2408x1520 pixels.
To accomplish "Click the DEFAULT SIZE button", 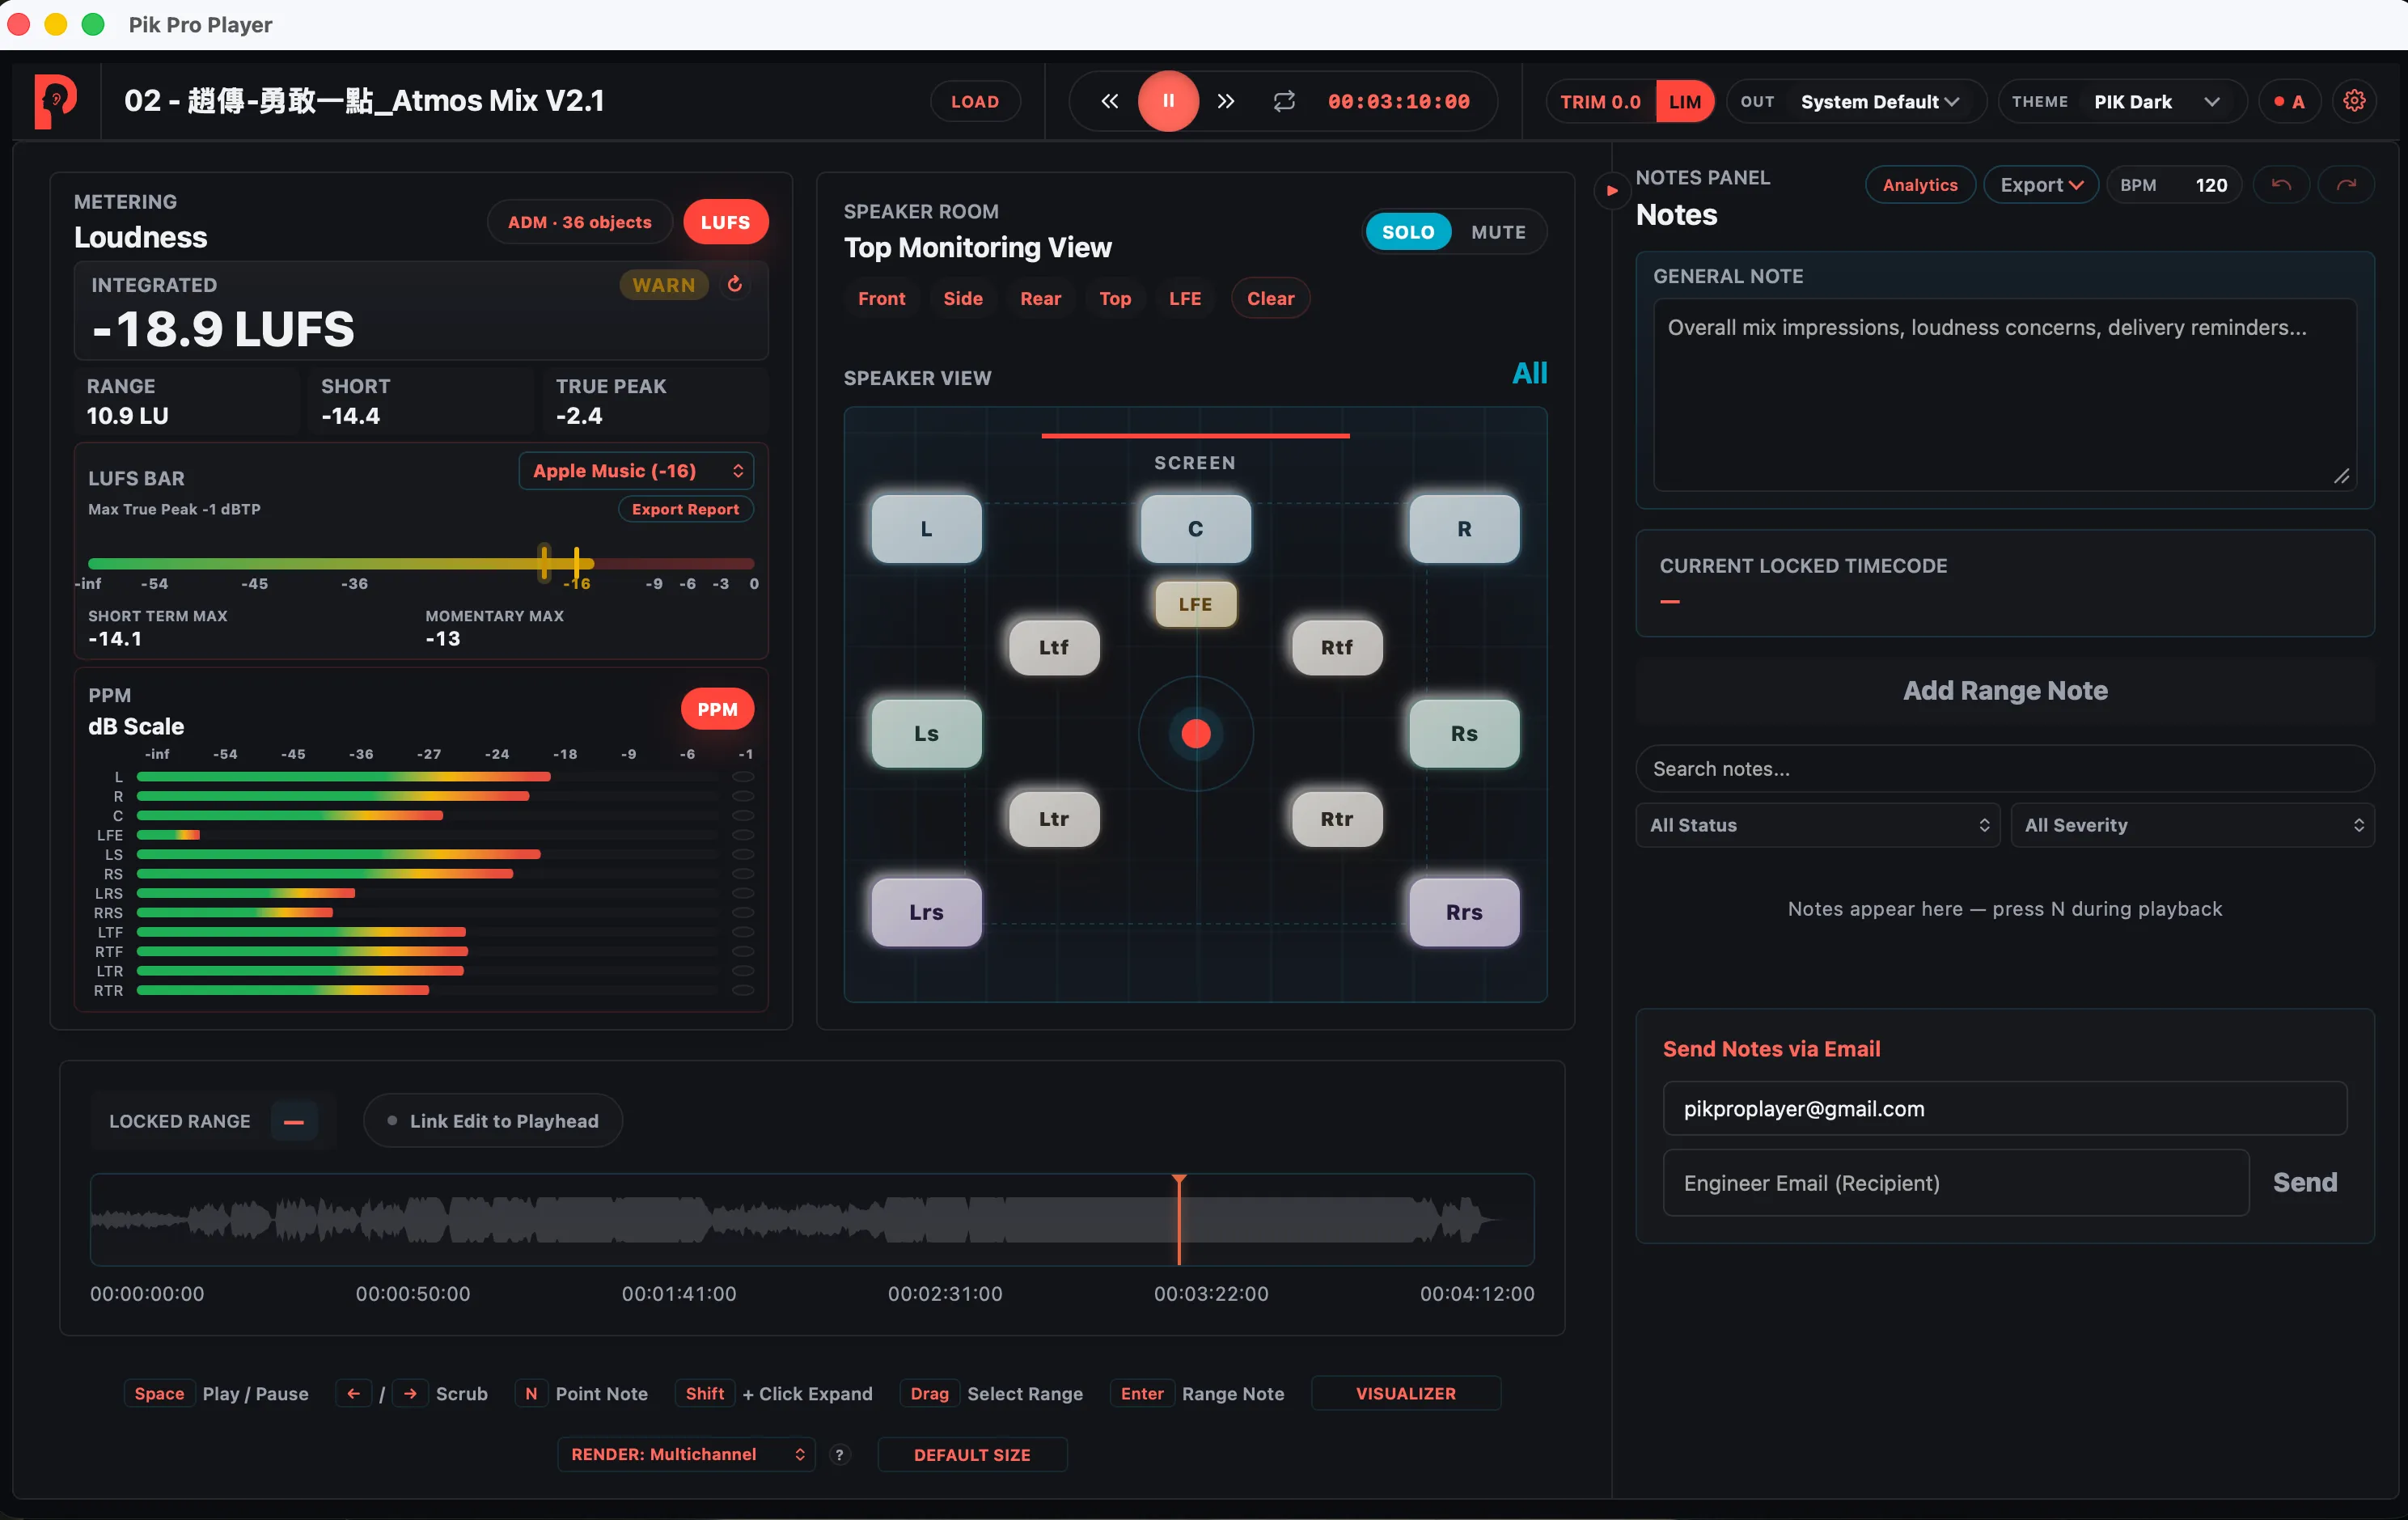I will pyautogui.click(x=972, y=1454).
